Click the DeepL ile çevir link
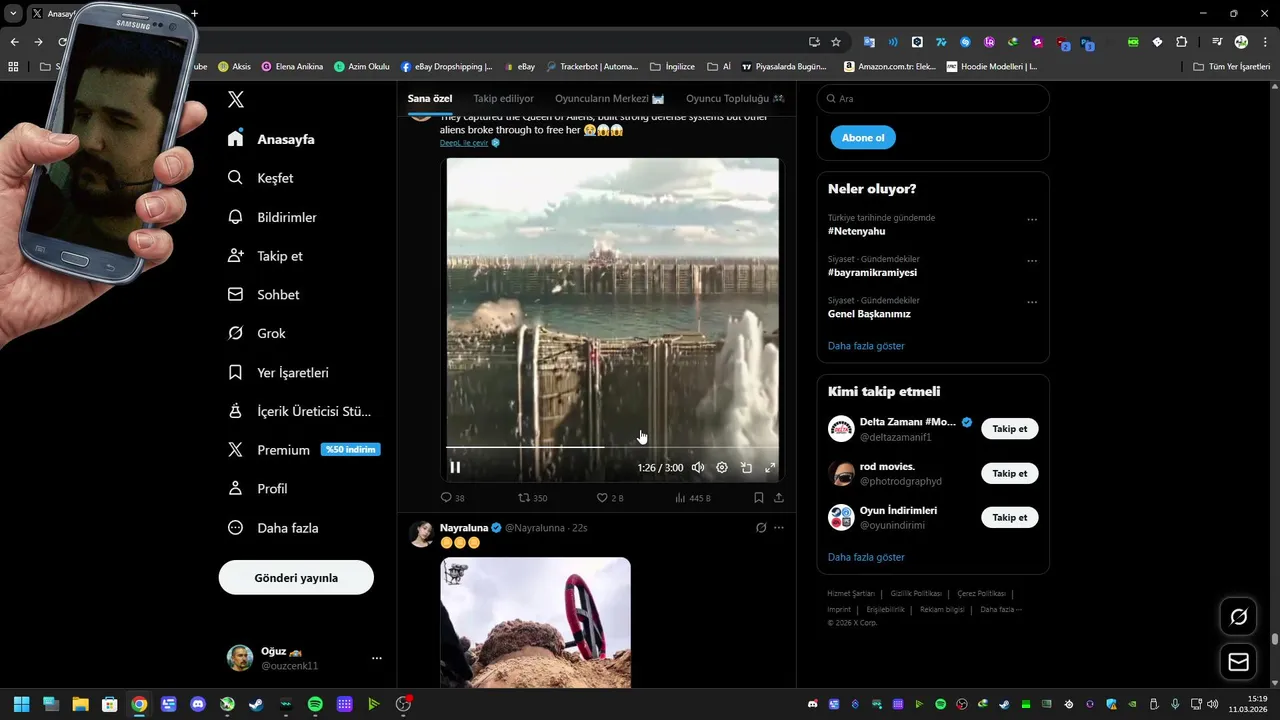This screenshot has width=1280, height=720. pyautogui.click(x=464, y=143)
